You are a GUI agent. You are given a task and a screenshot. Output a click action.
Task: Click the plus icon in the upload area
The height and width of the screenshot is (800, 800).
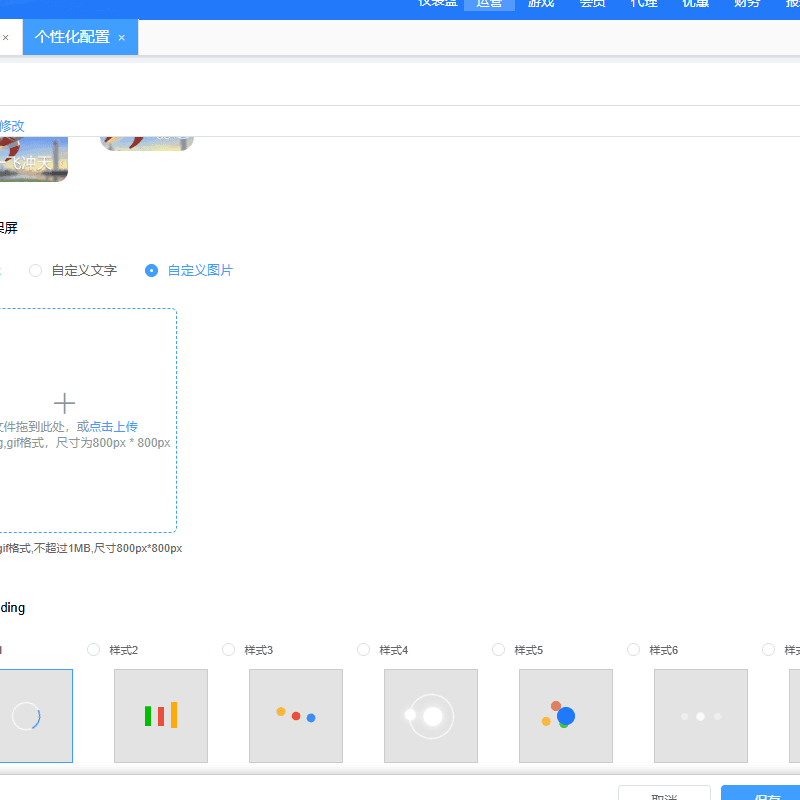pyautogui.click(x=64, y=403)
